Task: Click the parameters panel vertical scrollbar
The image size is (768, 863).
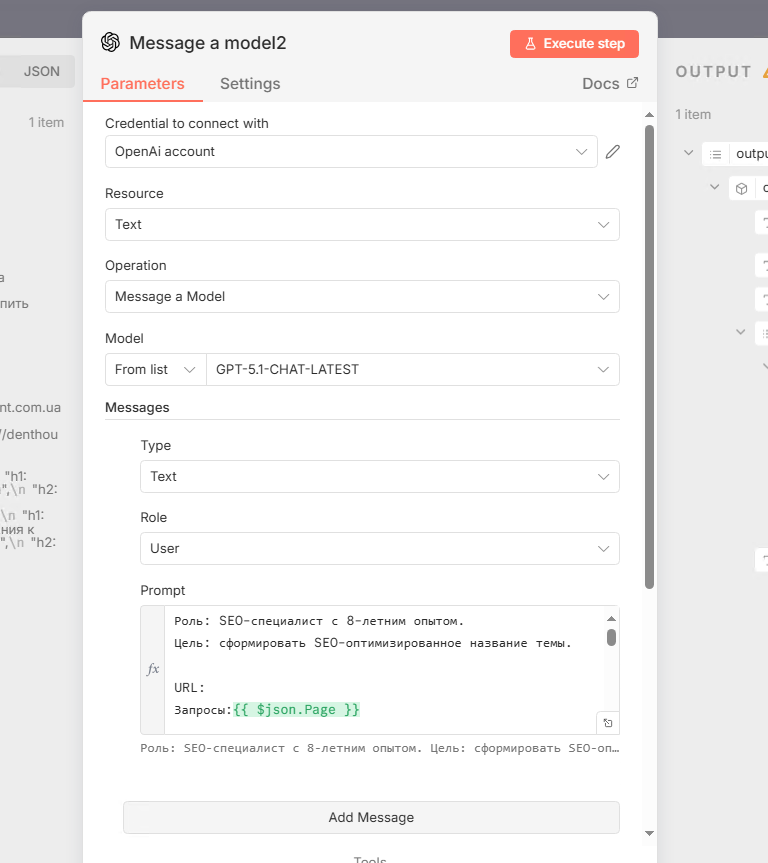Action: 649,357
